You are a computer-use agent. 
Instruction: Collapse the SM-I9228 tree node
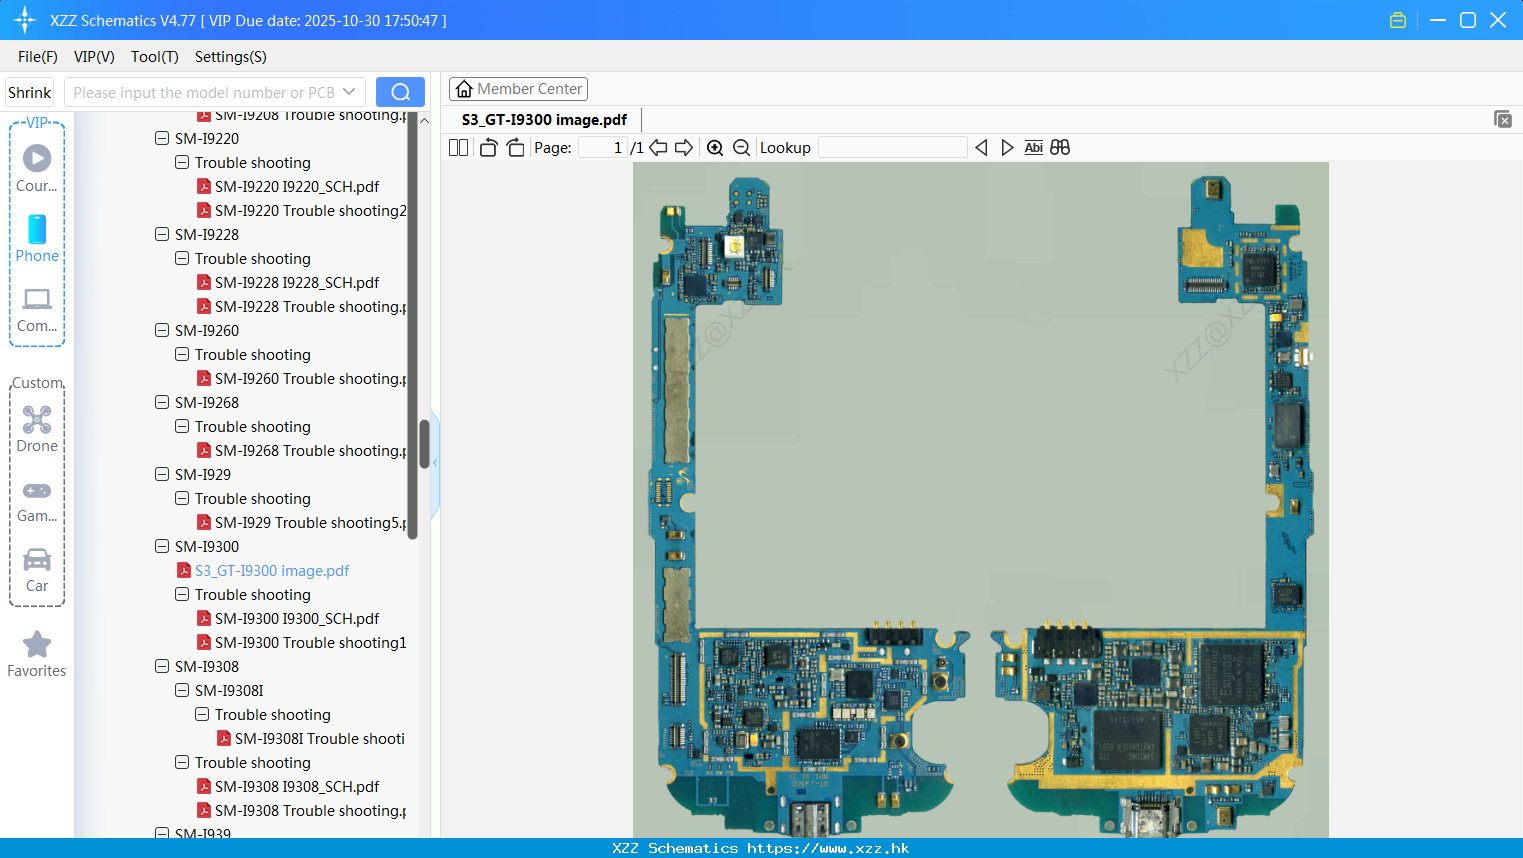pyautogui.click(x=162, y=234)
